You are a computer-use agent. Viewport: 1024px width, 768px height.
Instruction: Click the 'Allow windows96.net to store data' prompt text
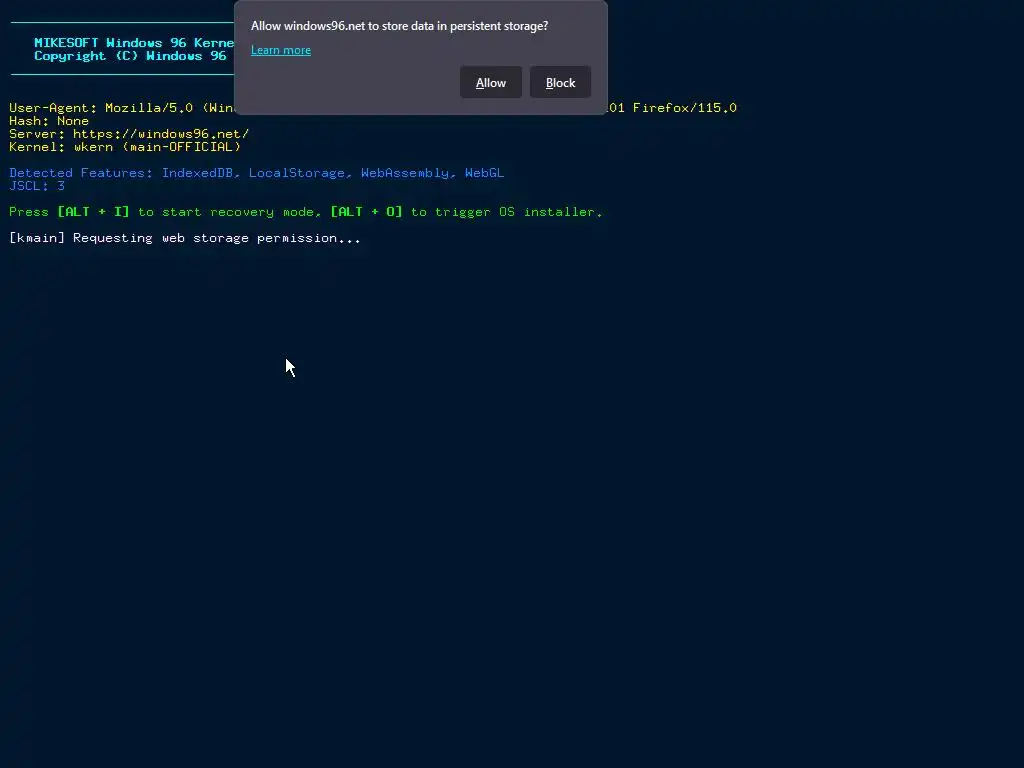399,26
